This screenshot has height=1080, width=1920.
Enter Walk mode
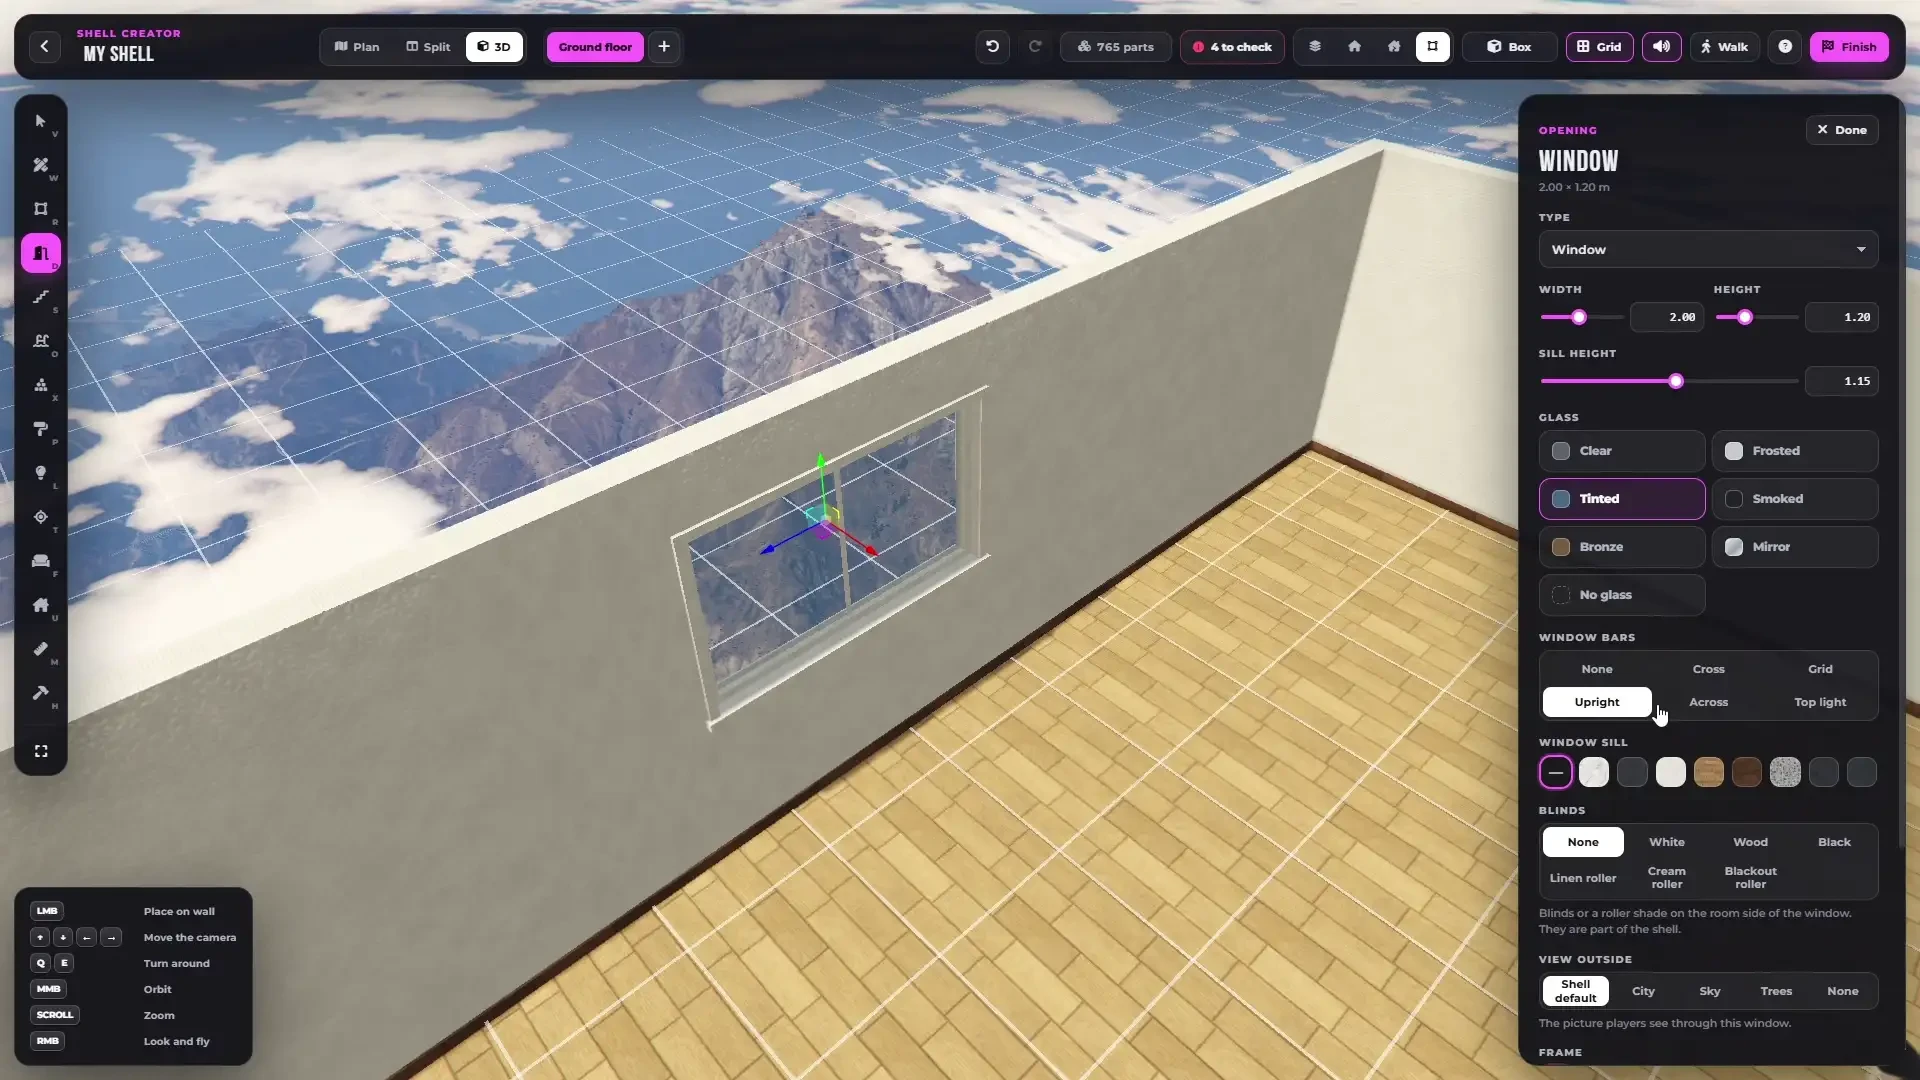pyautogui.click(x=1724, y=47)
